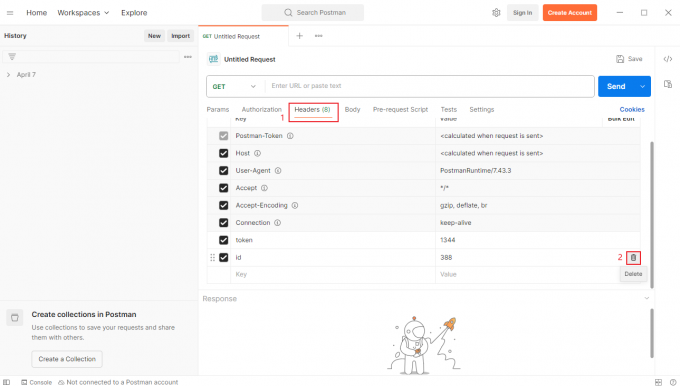Viewport: 680px width, 386px height.
Task: Click the drag handle of id row
Action: click(212, 258)
